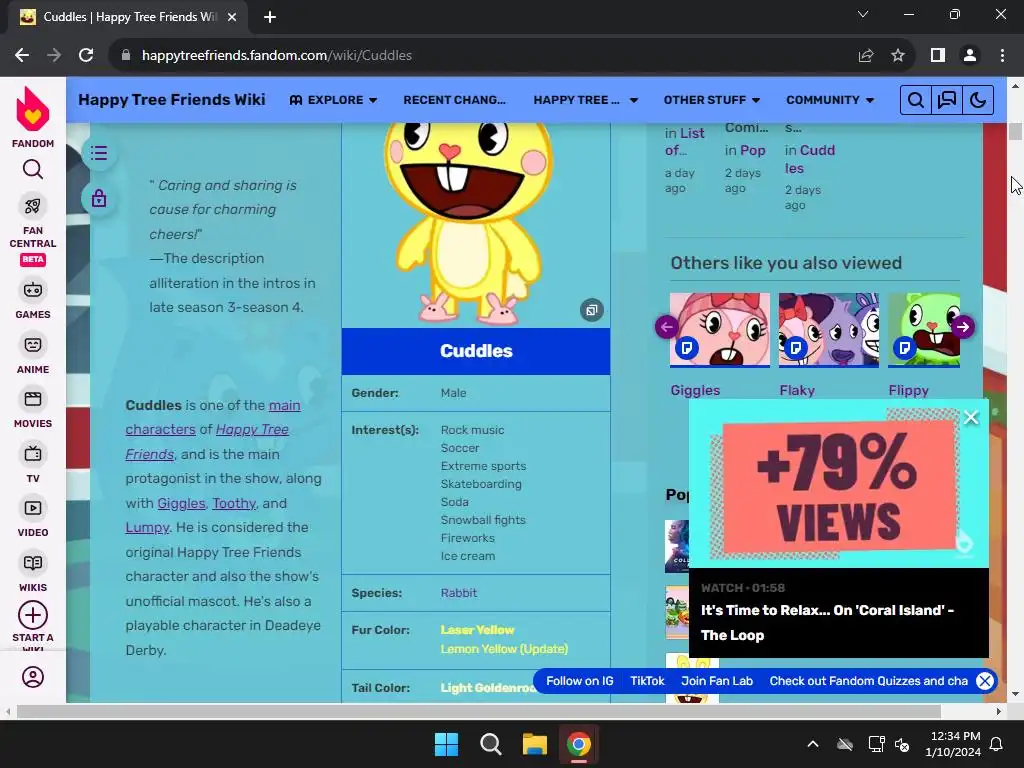This screenshot has height=768, width=1024.
Task: Open Windows Start menu
Action: click(447, 744)
